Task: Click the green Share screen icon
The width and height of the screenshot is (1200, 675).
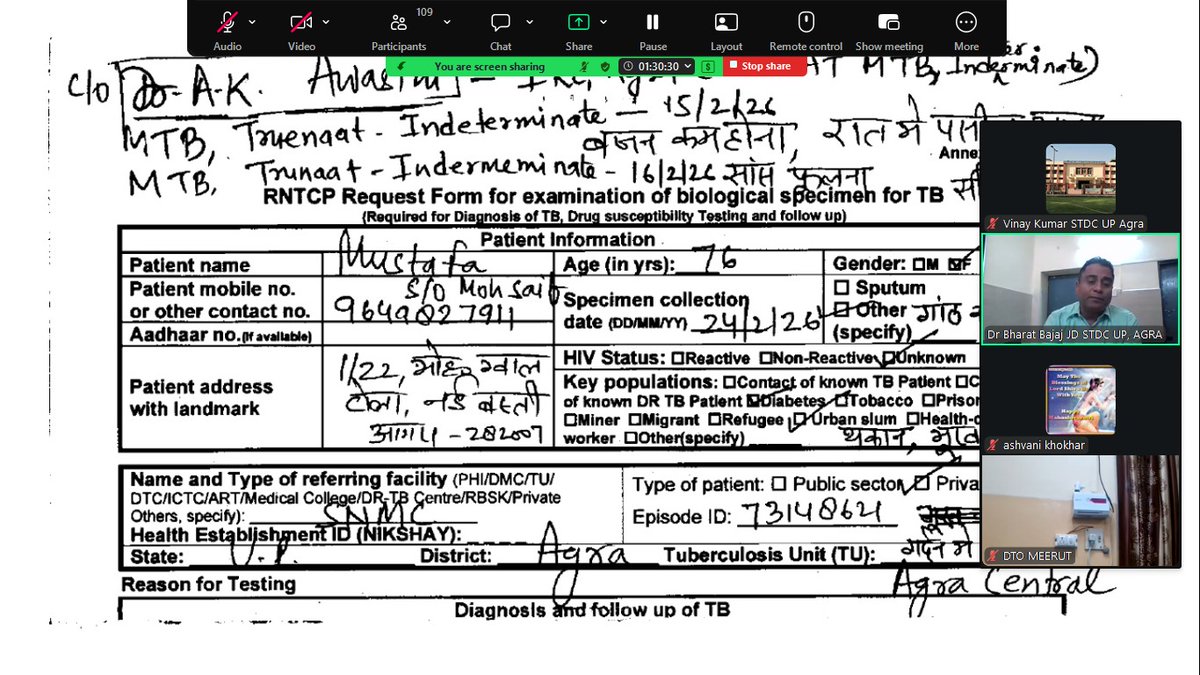Action: coord(578,22)
